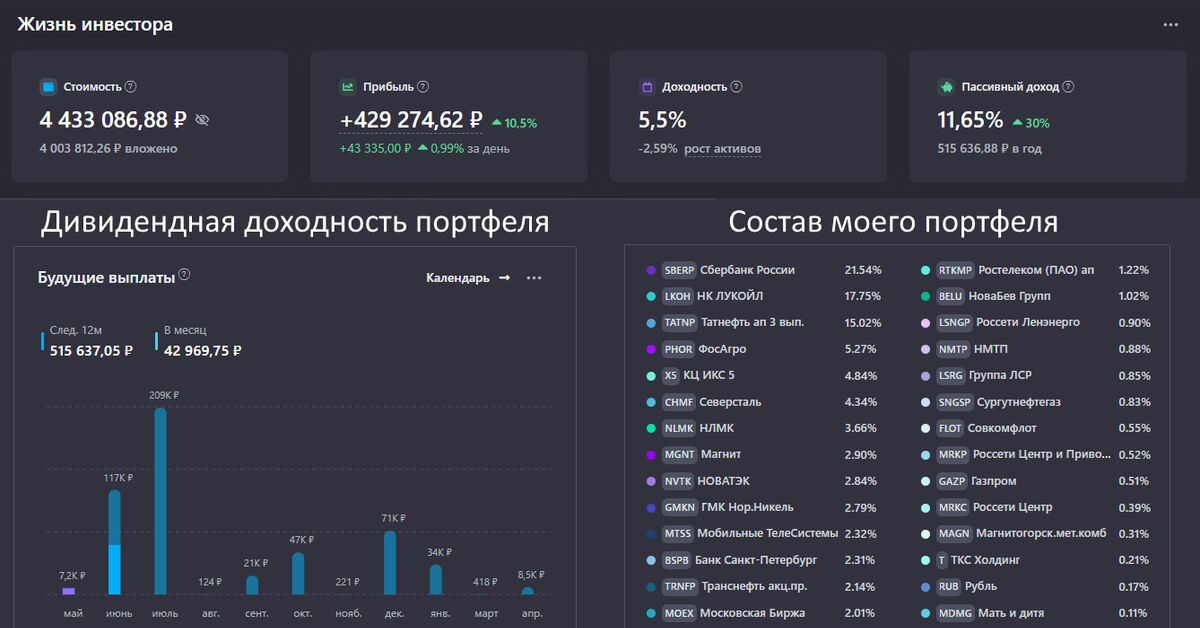Toggle the portfolio value visibility eye icon
The width and height of the screenshot is (1200, 628).
click(202, 120)
